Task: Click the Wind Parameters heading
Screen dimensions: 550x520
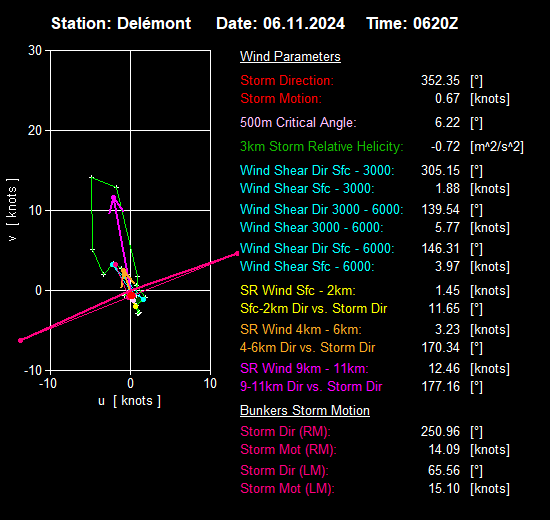Action: point(290,56)
